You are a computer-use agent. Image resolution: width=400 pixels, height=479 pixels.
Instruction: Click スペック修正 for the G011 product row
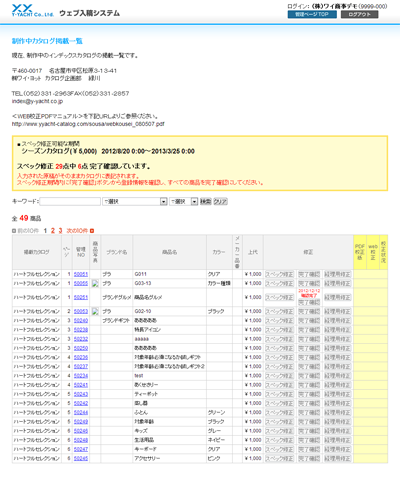279,274
